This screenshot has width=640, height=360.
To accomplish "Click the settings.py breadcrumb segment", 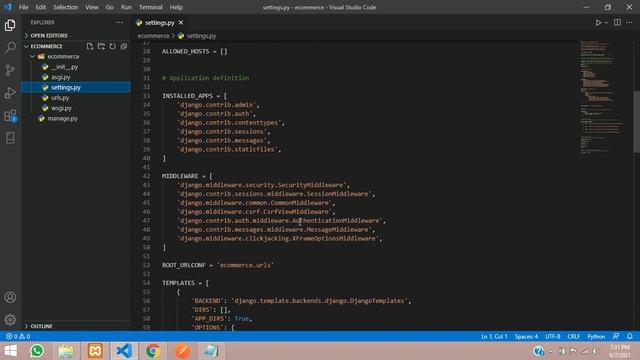I will pyautogui.click(x=197, y=36).
